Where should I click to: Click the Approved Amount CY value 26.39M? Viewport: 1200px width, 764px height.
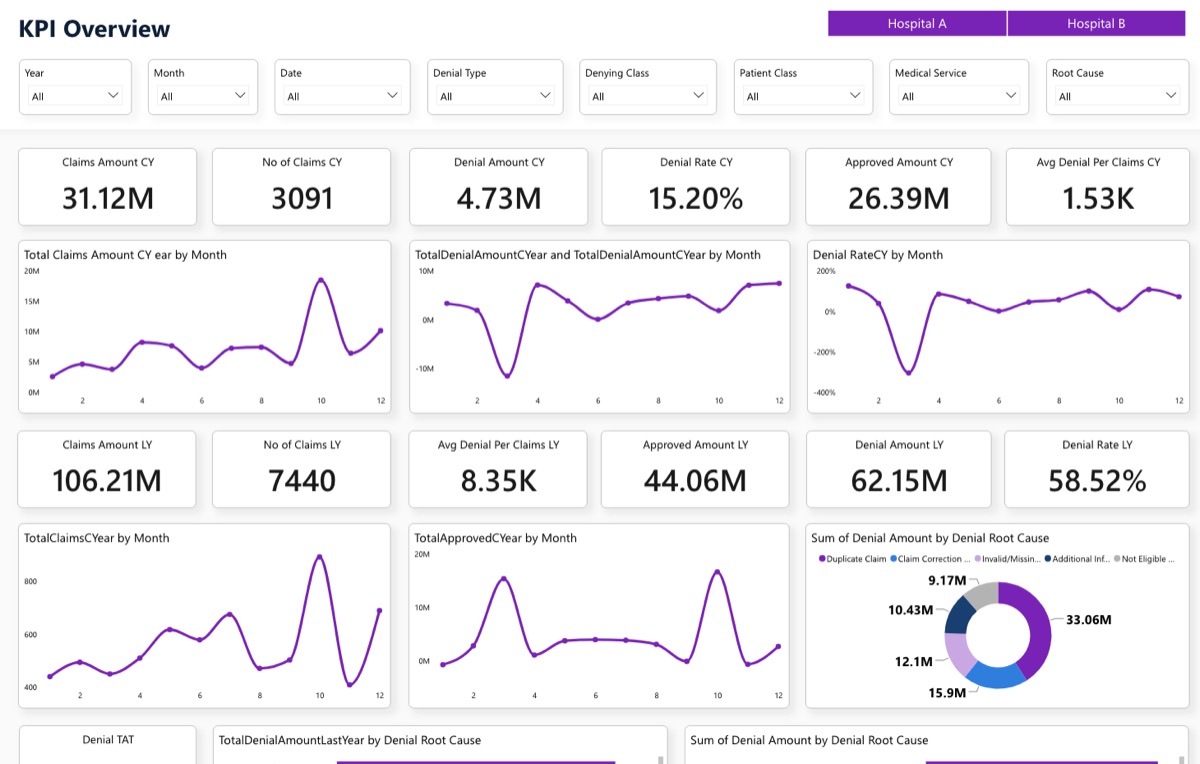[899, 199]
